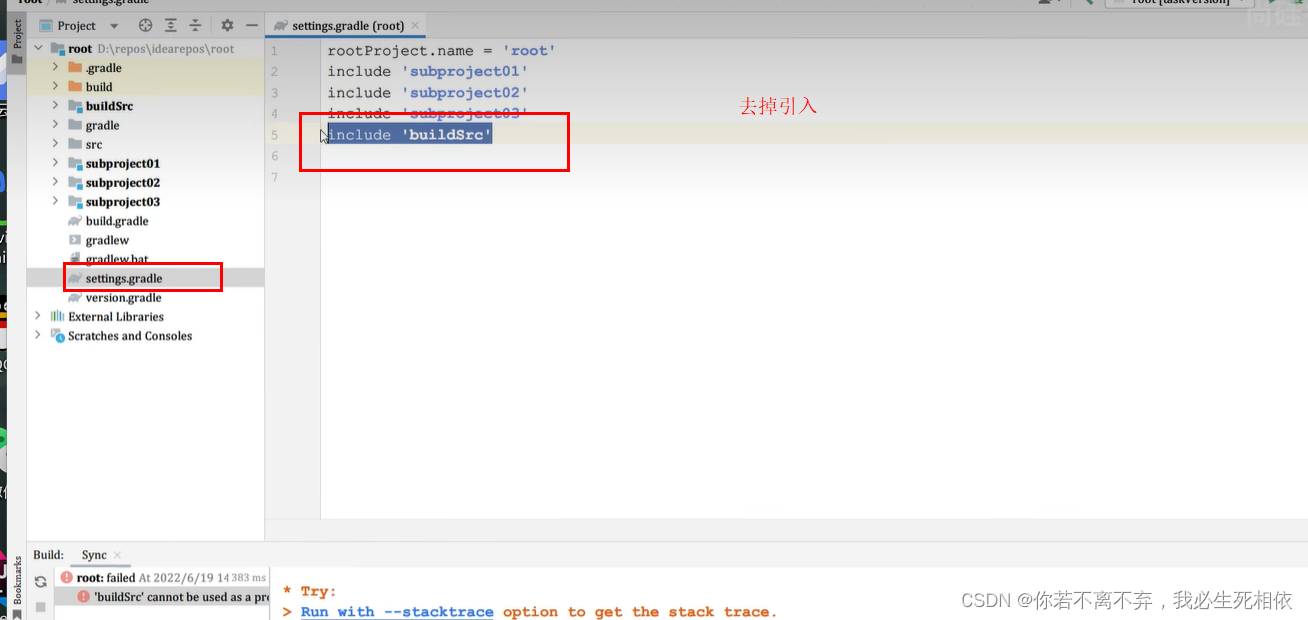The width and height of the screenshot is (1308, 620).
Task: Close the settings.gradle (root) tab
Action: pyautogui.click(x=415, y=25)
